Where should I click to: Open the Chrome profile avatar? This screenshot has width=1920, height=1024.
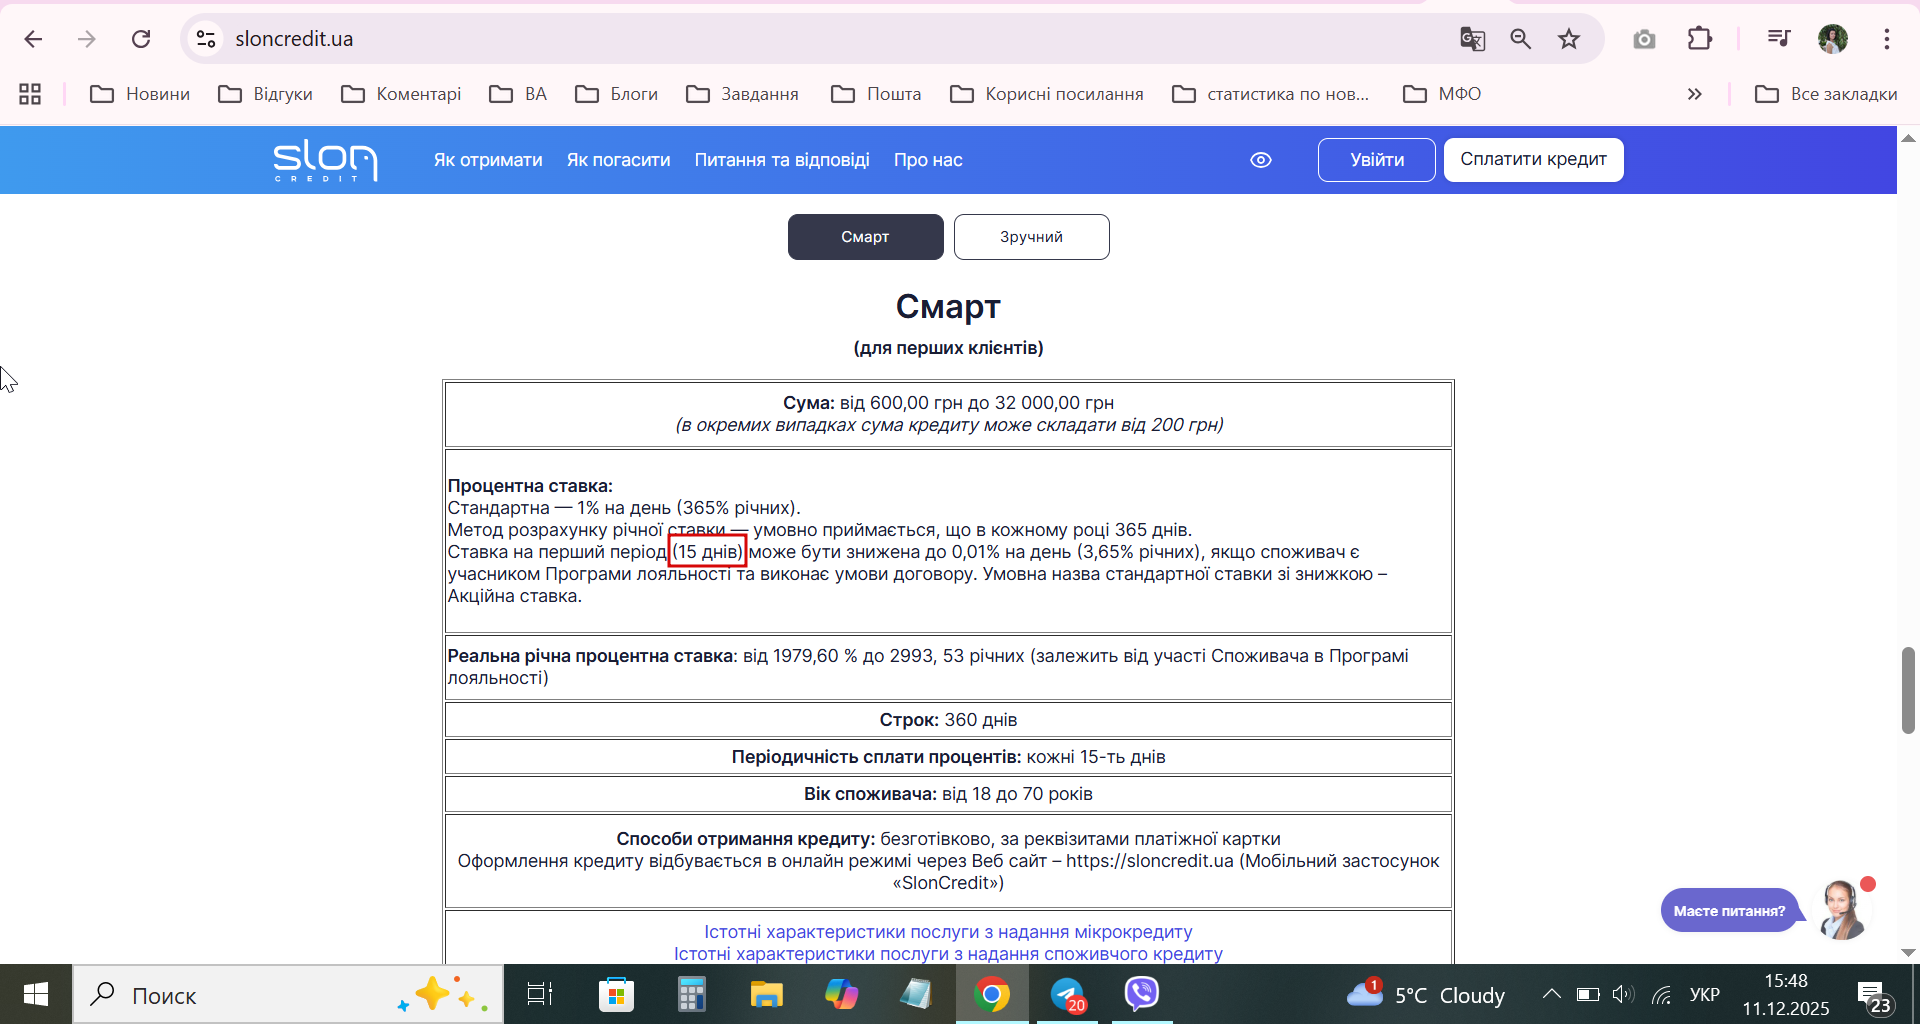click(x=1833, y=39)
